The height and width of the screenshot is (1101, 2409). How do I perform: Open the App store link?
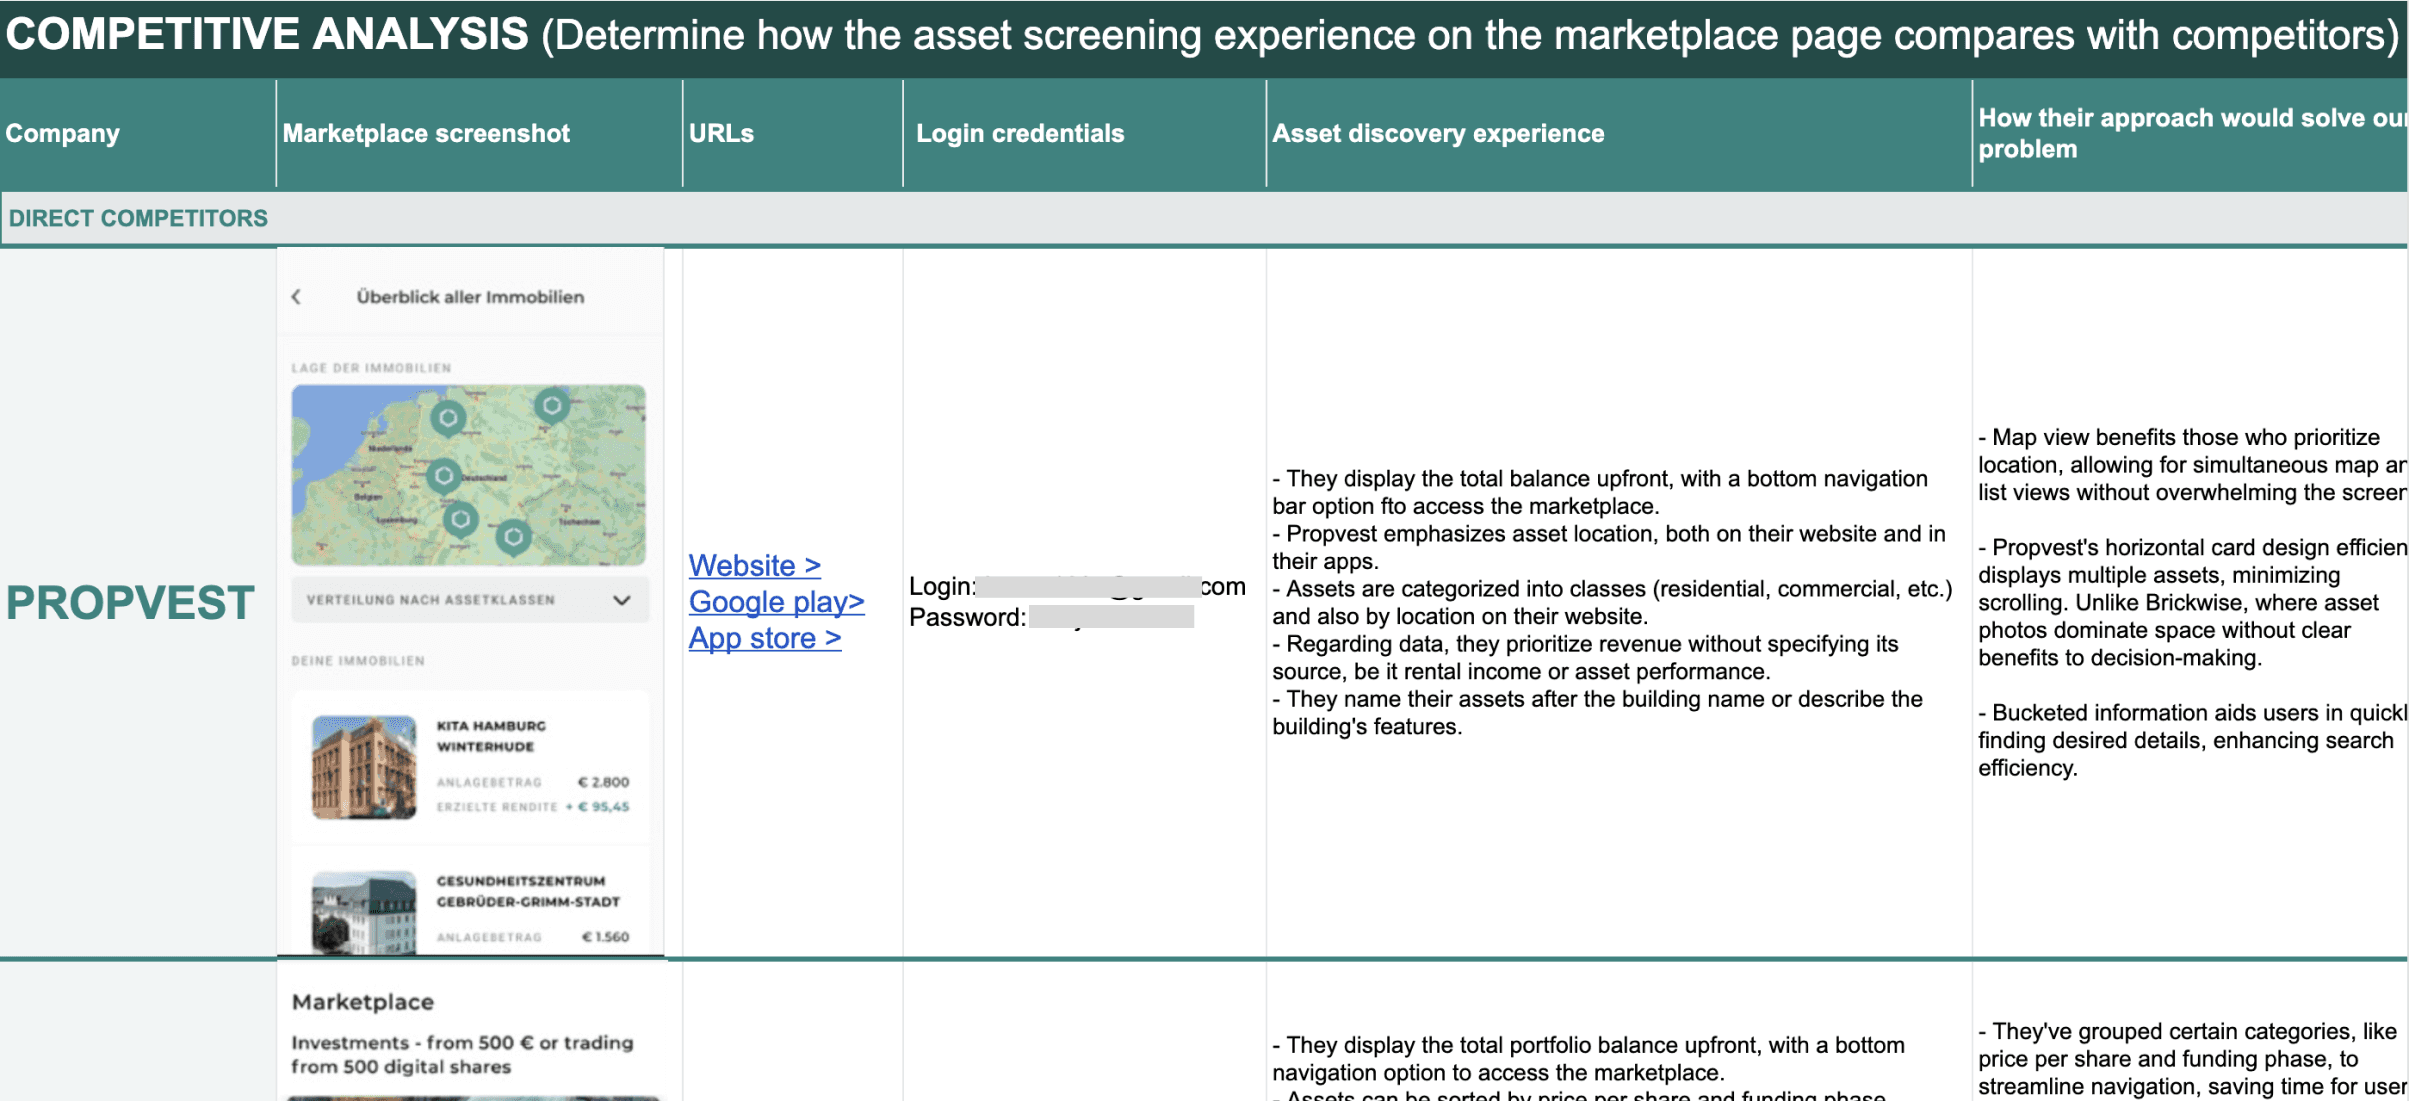(x=764, y=638)
